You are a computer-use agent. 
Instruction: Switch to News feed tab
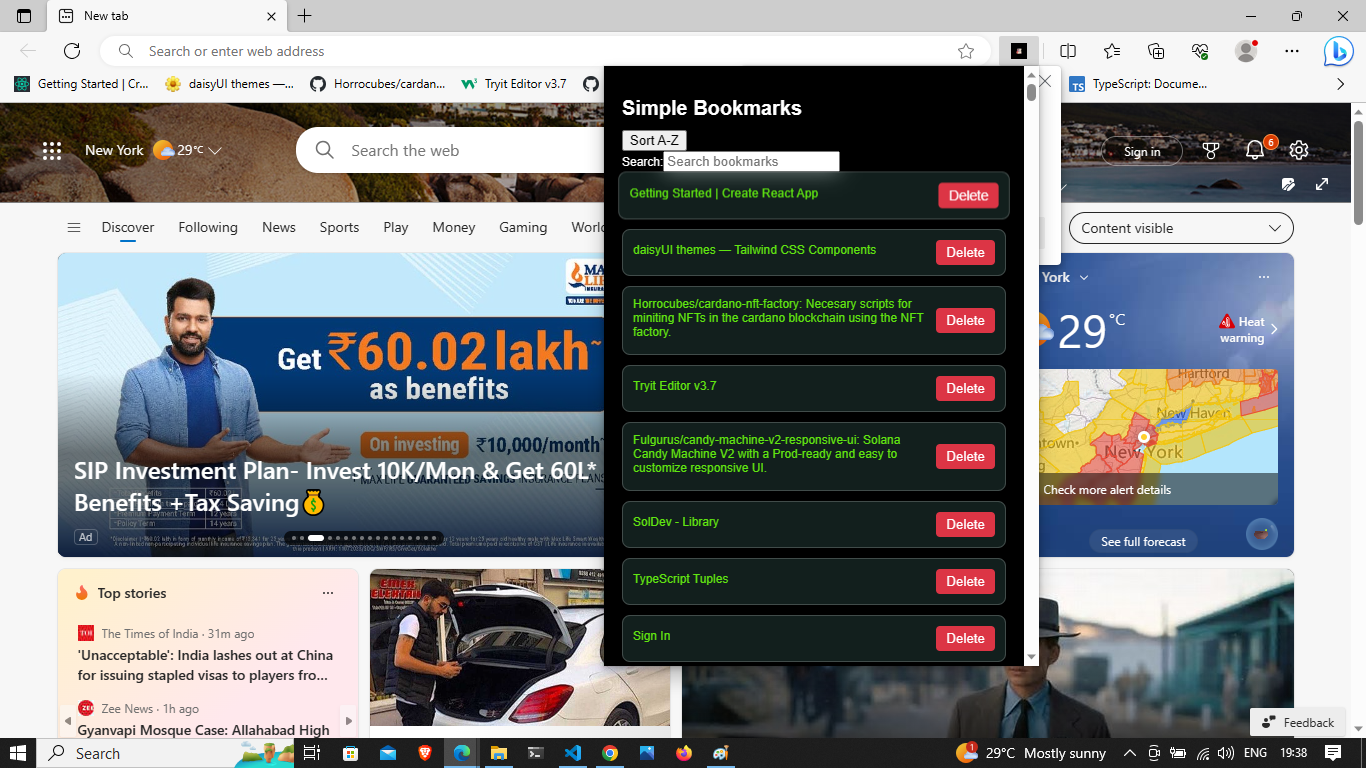tap(279, 227)
